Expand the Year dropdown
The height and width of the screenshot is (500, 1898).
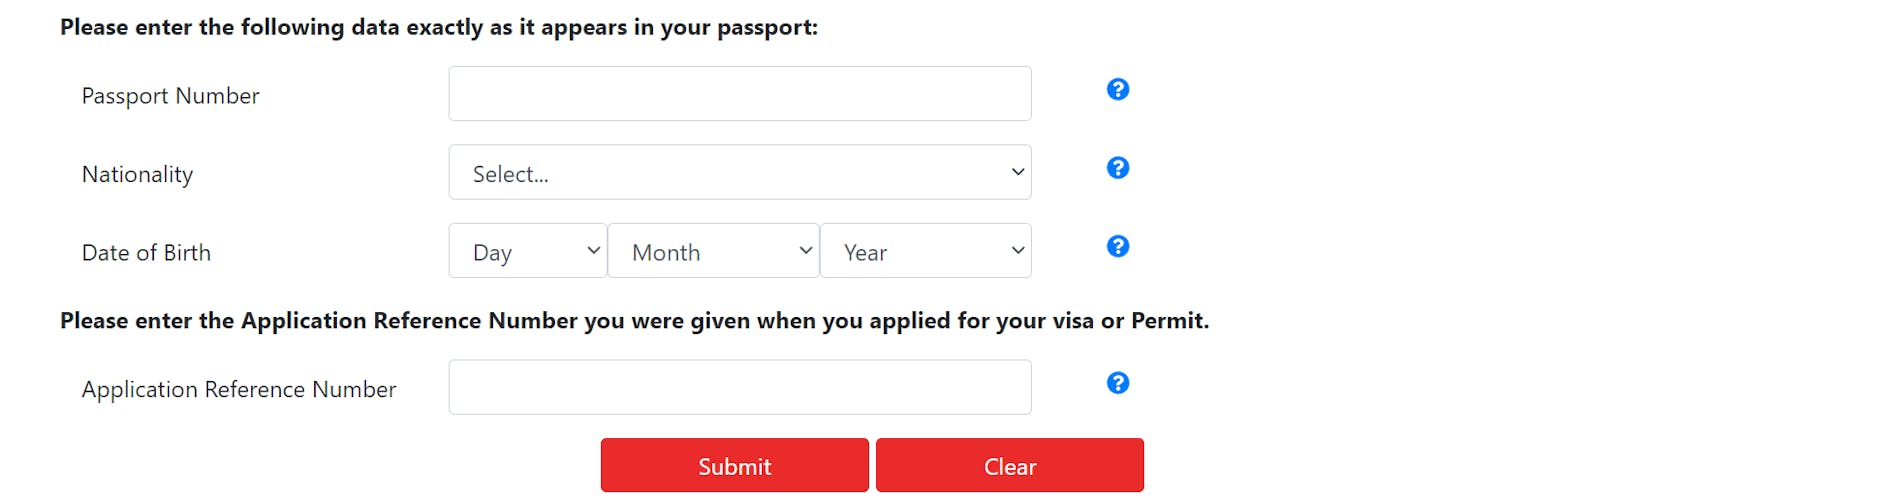point(925,251)
